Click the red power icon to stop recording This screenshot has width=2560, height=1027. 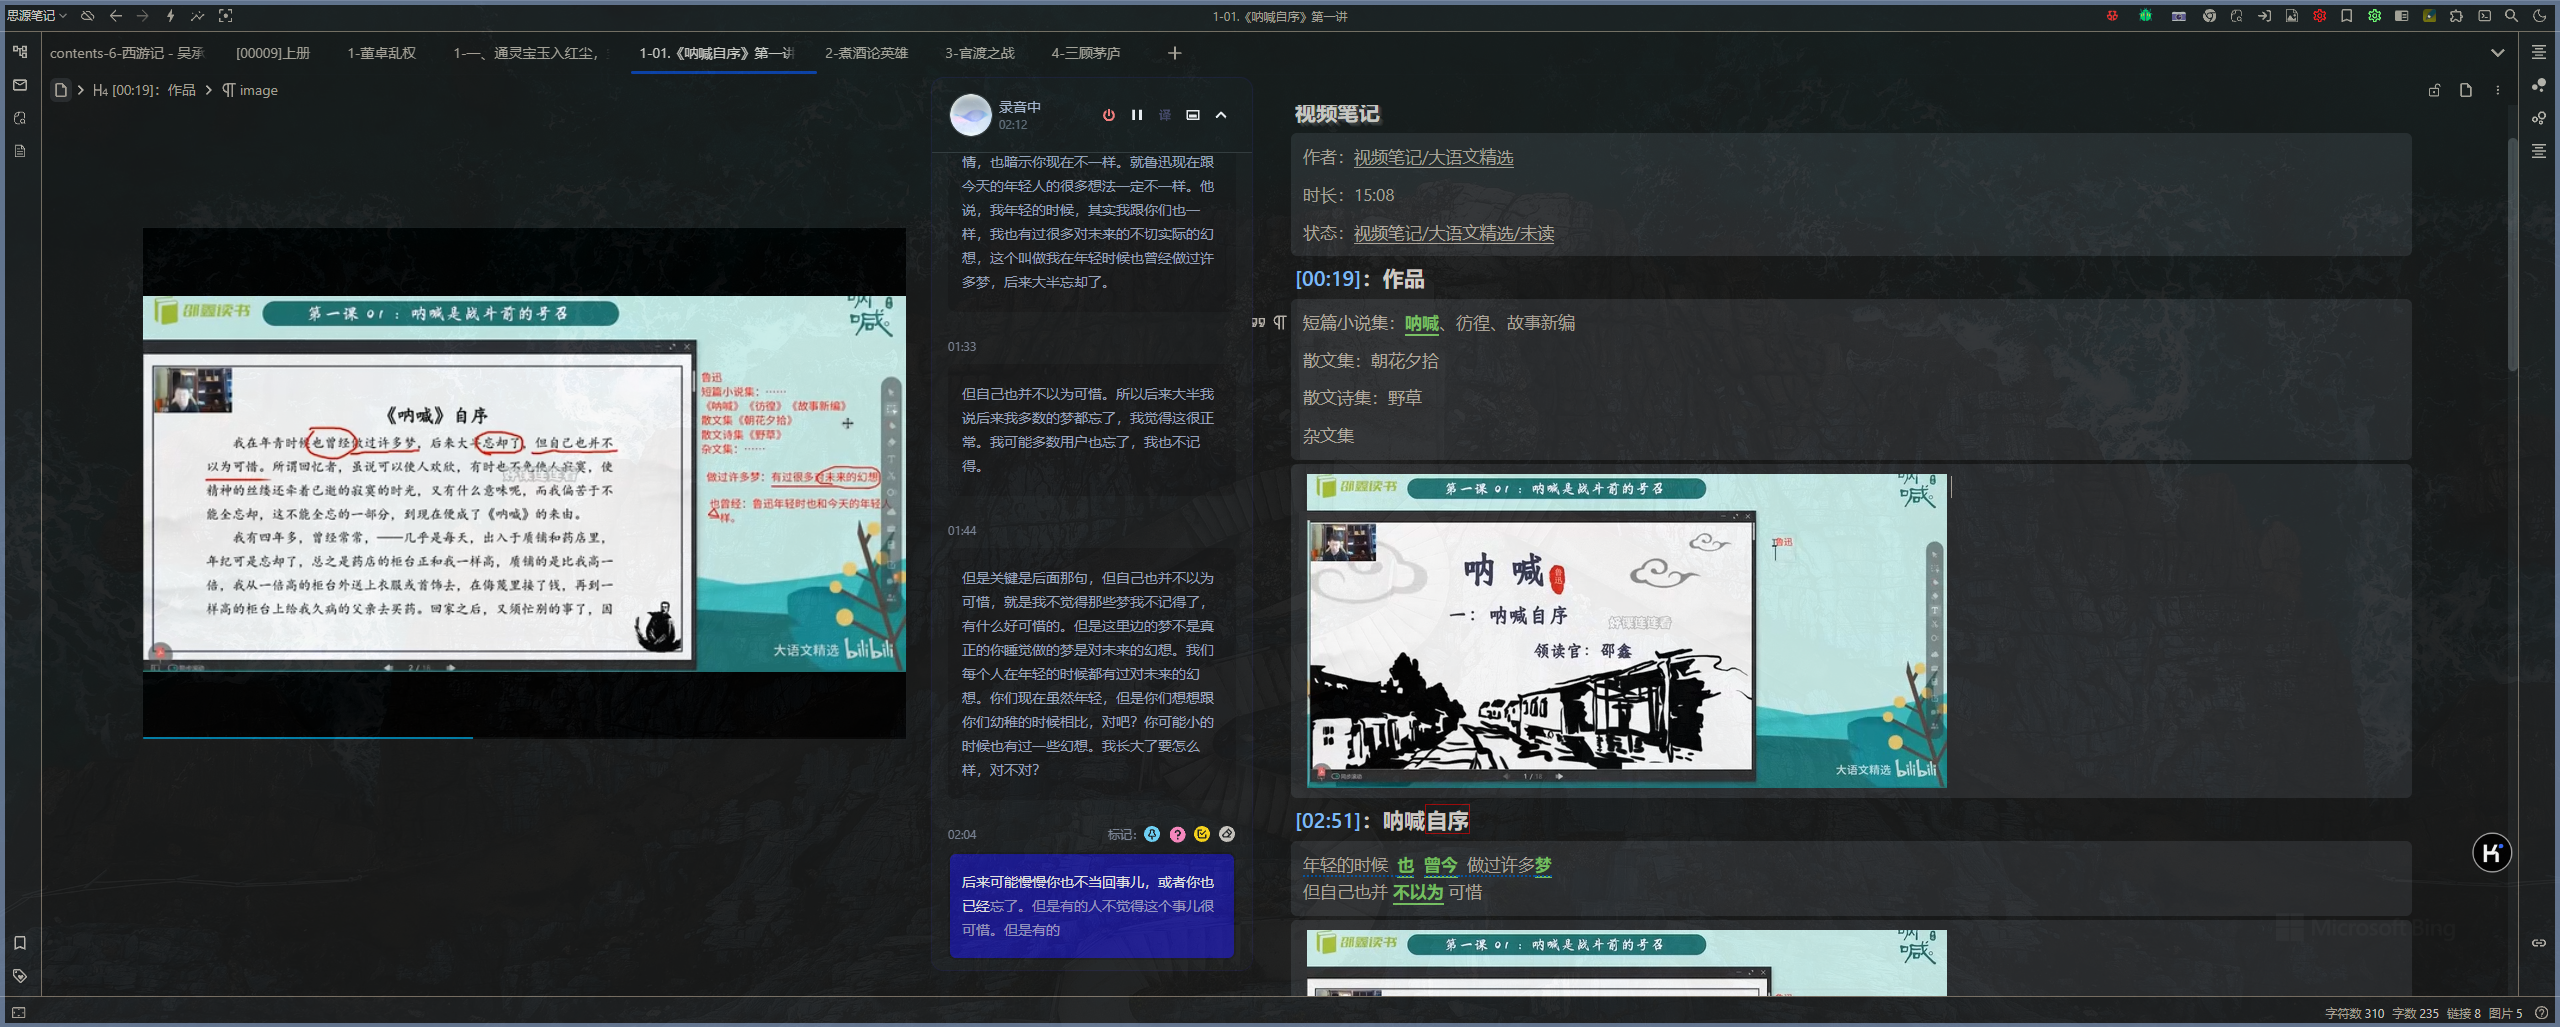coord(1108,115)
